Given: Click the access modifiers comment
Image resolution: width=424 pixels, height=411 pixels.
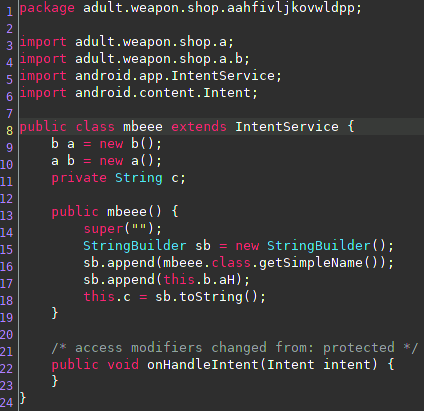Looking at the screenshot, I should point(235,347).
